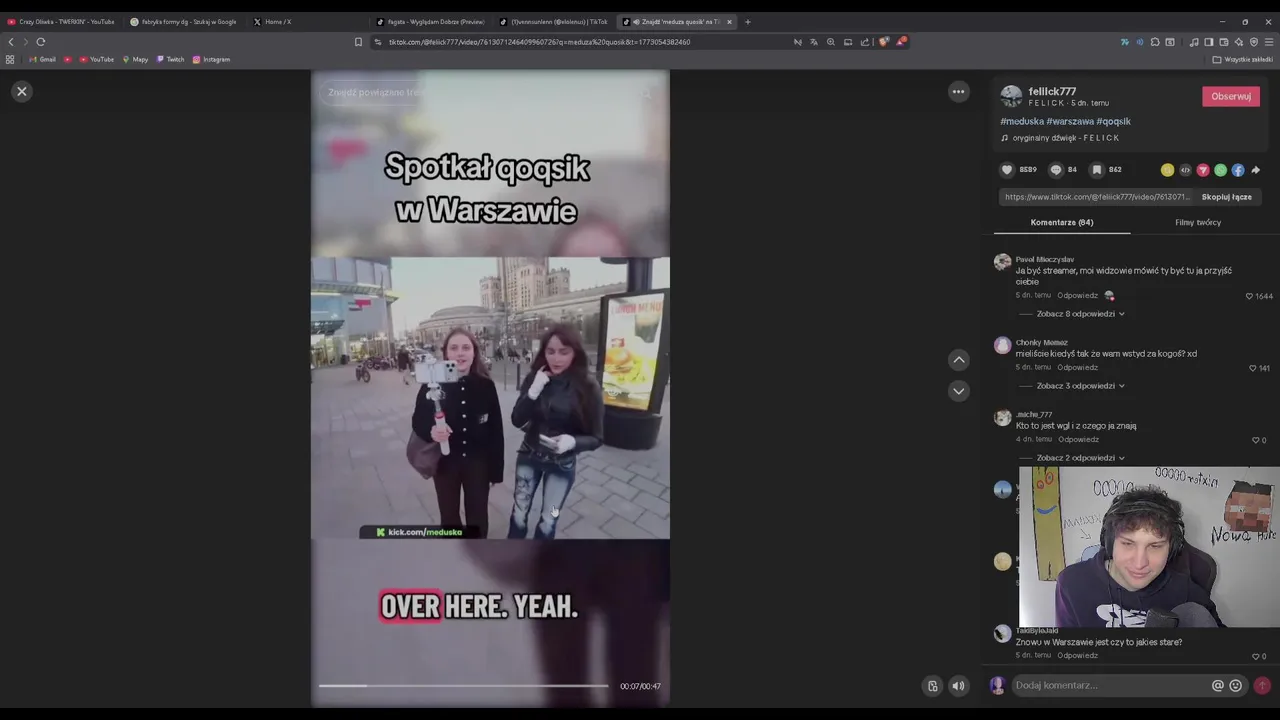The height and width of the screenshot is (720, 1280).
Task: Go back with browser back arrow
Action: coord(11,42)
